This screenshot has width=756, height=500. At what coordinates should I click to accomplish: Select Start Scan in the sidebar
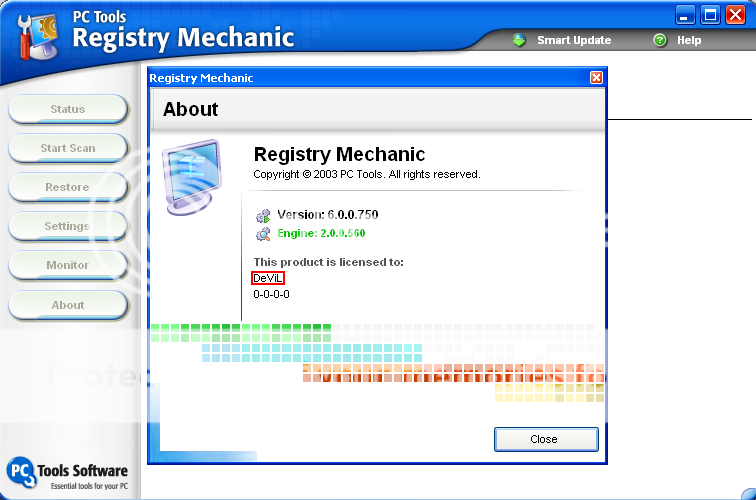click(x=68, y=148)
